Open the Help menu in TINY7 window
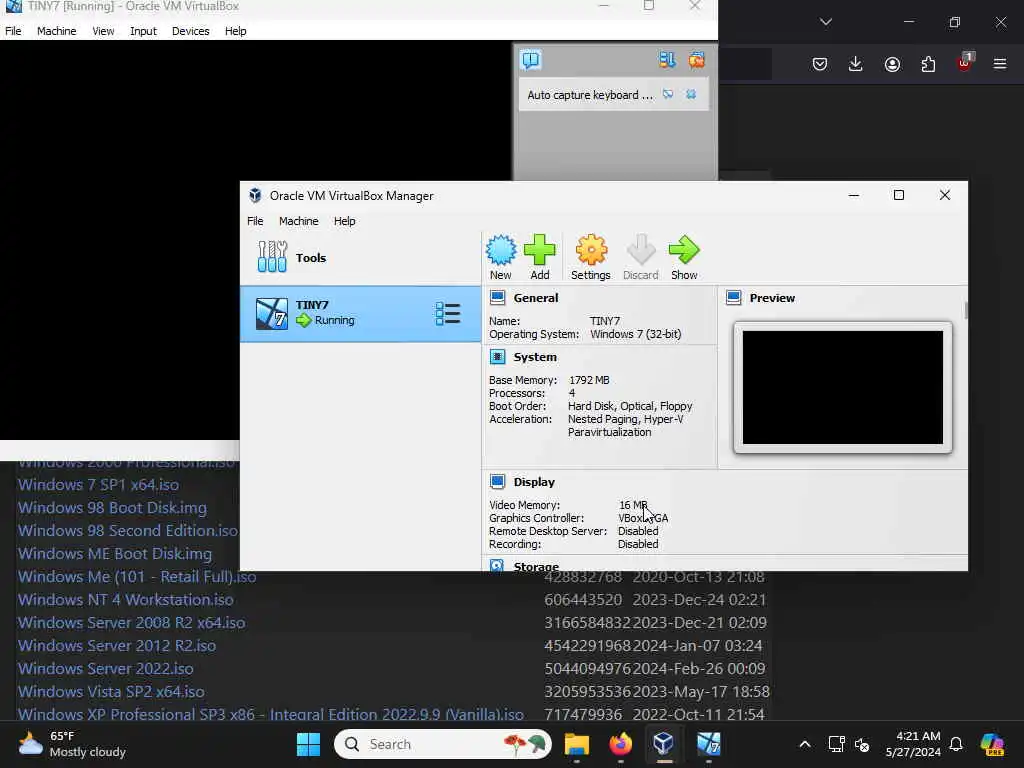The height and width of the screenshot is (768, 1024). 235,31
